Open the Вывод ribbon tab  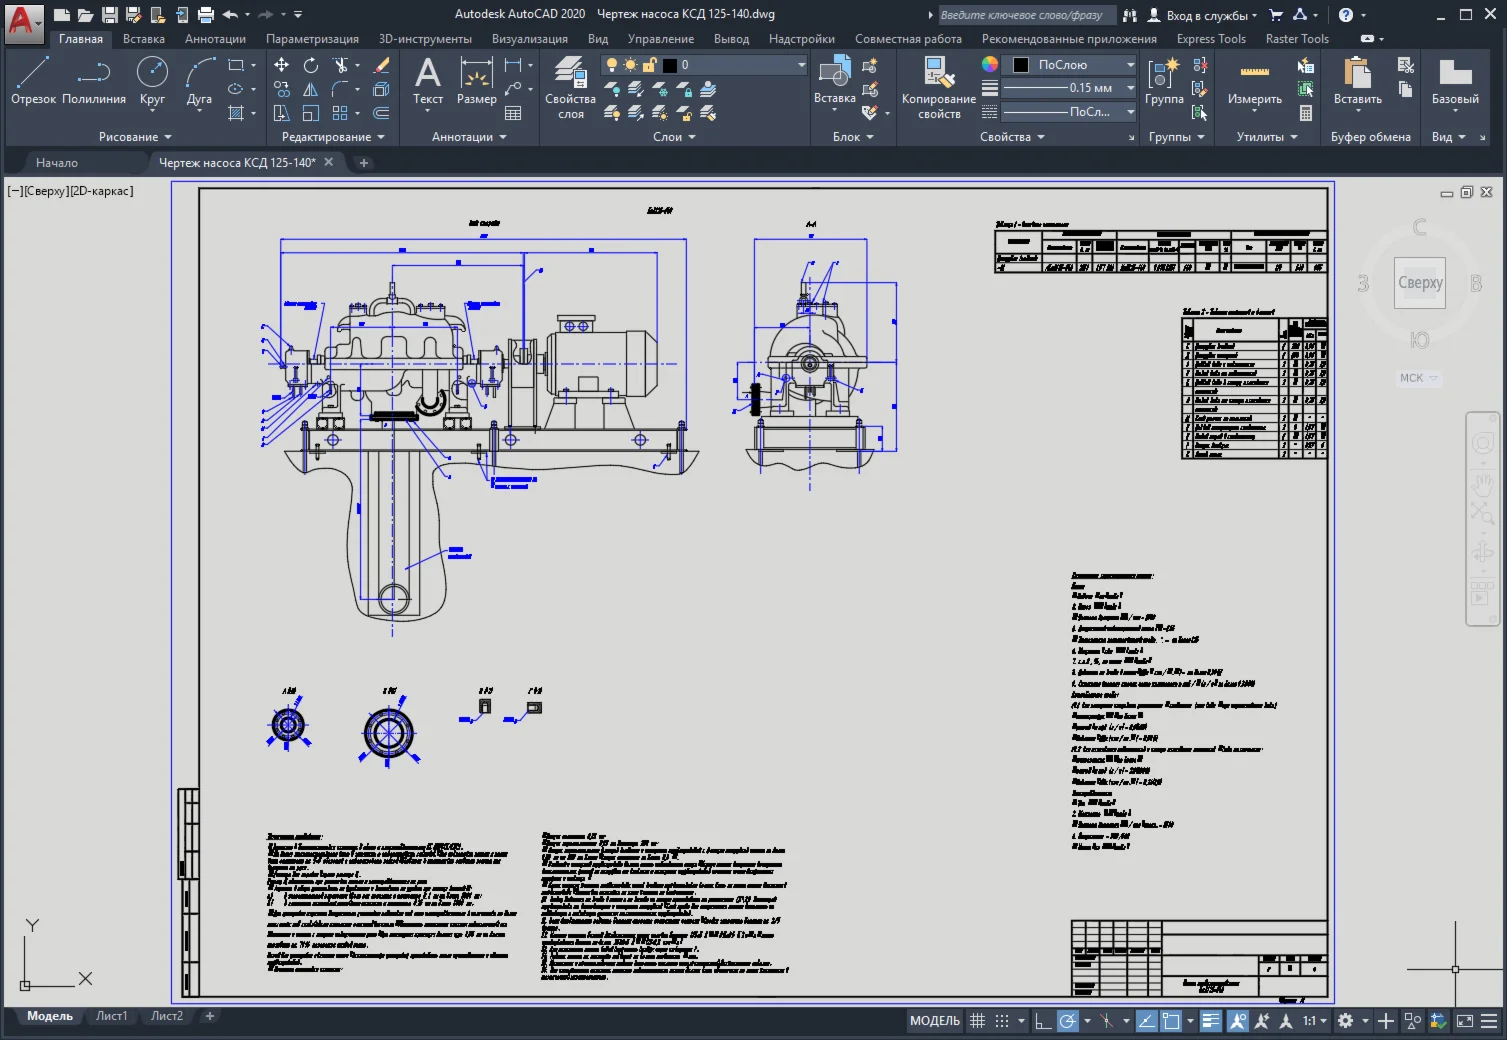[731, 39]
